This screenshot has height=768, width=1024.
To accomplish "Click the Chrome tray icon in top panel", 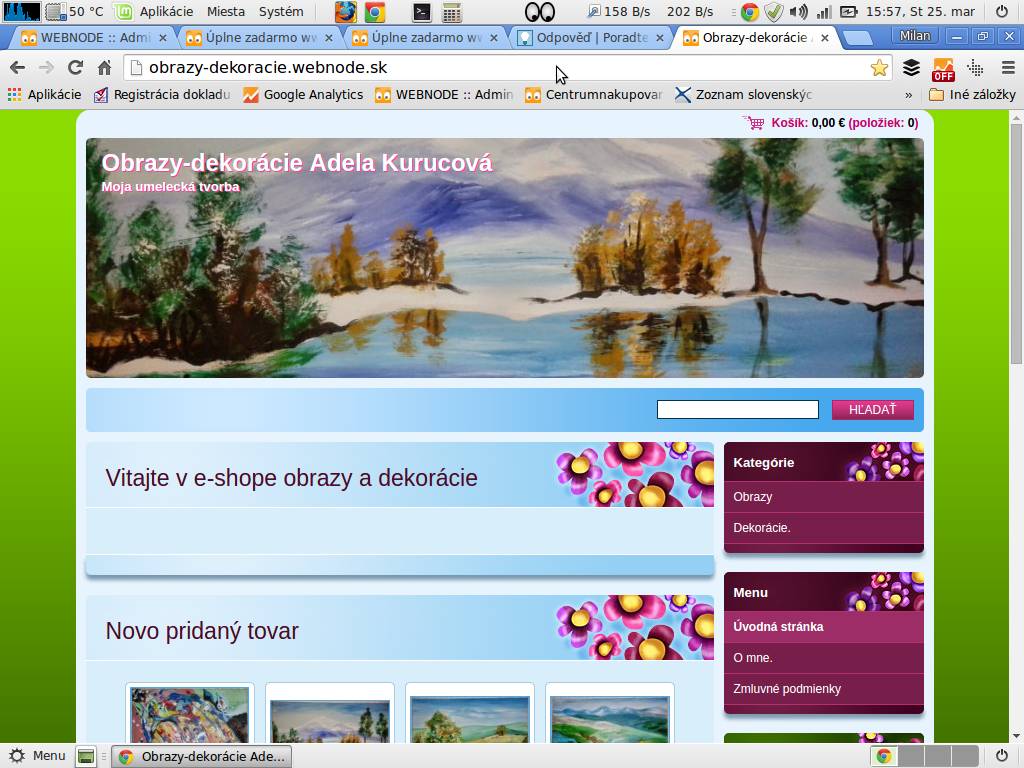I will (750, 12).
